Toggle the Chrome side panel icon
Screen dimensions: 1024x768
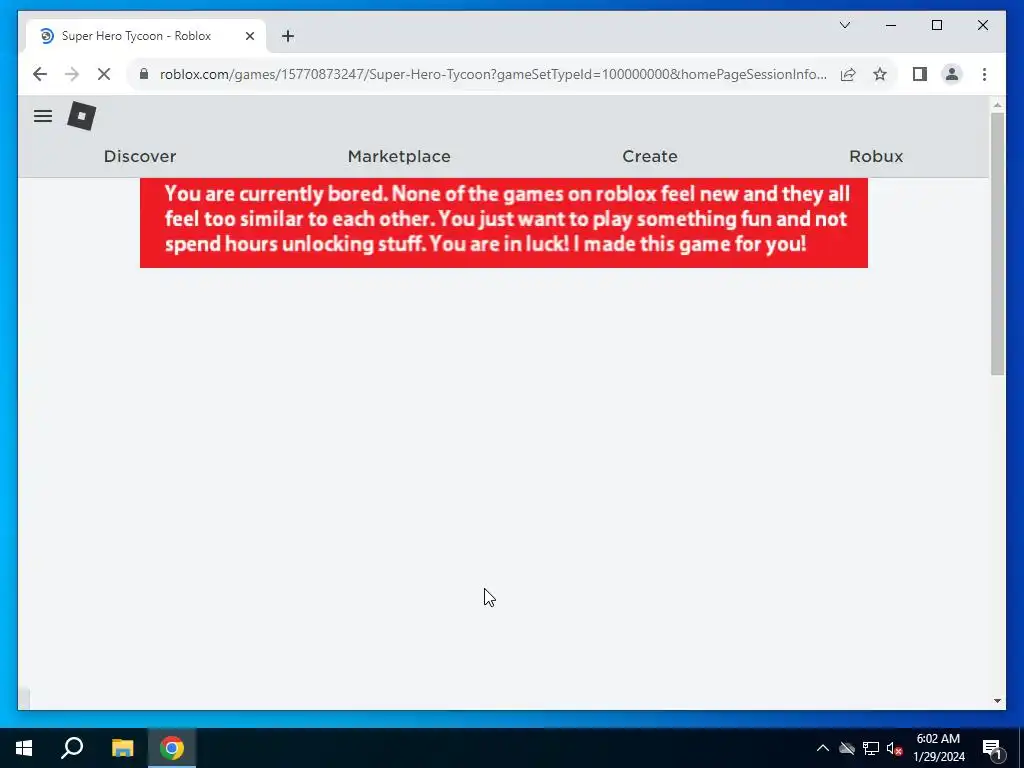920,74
